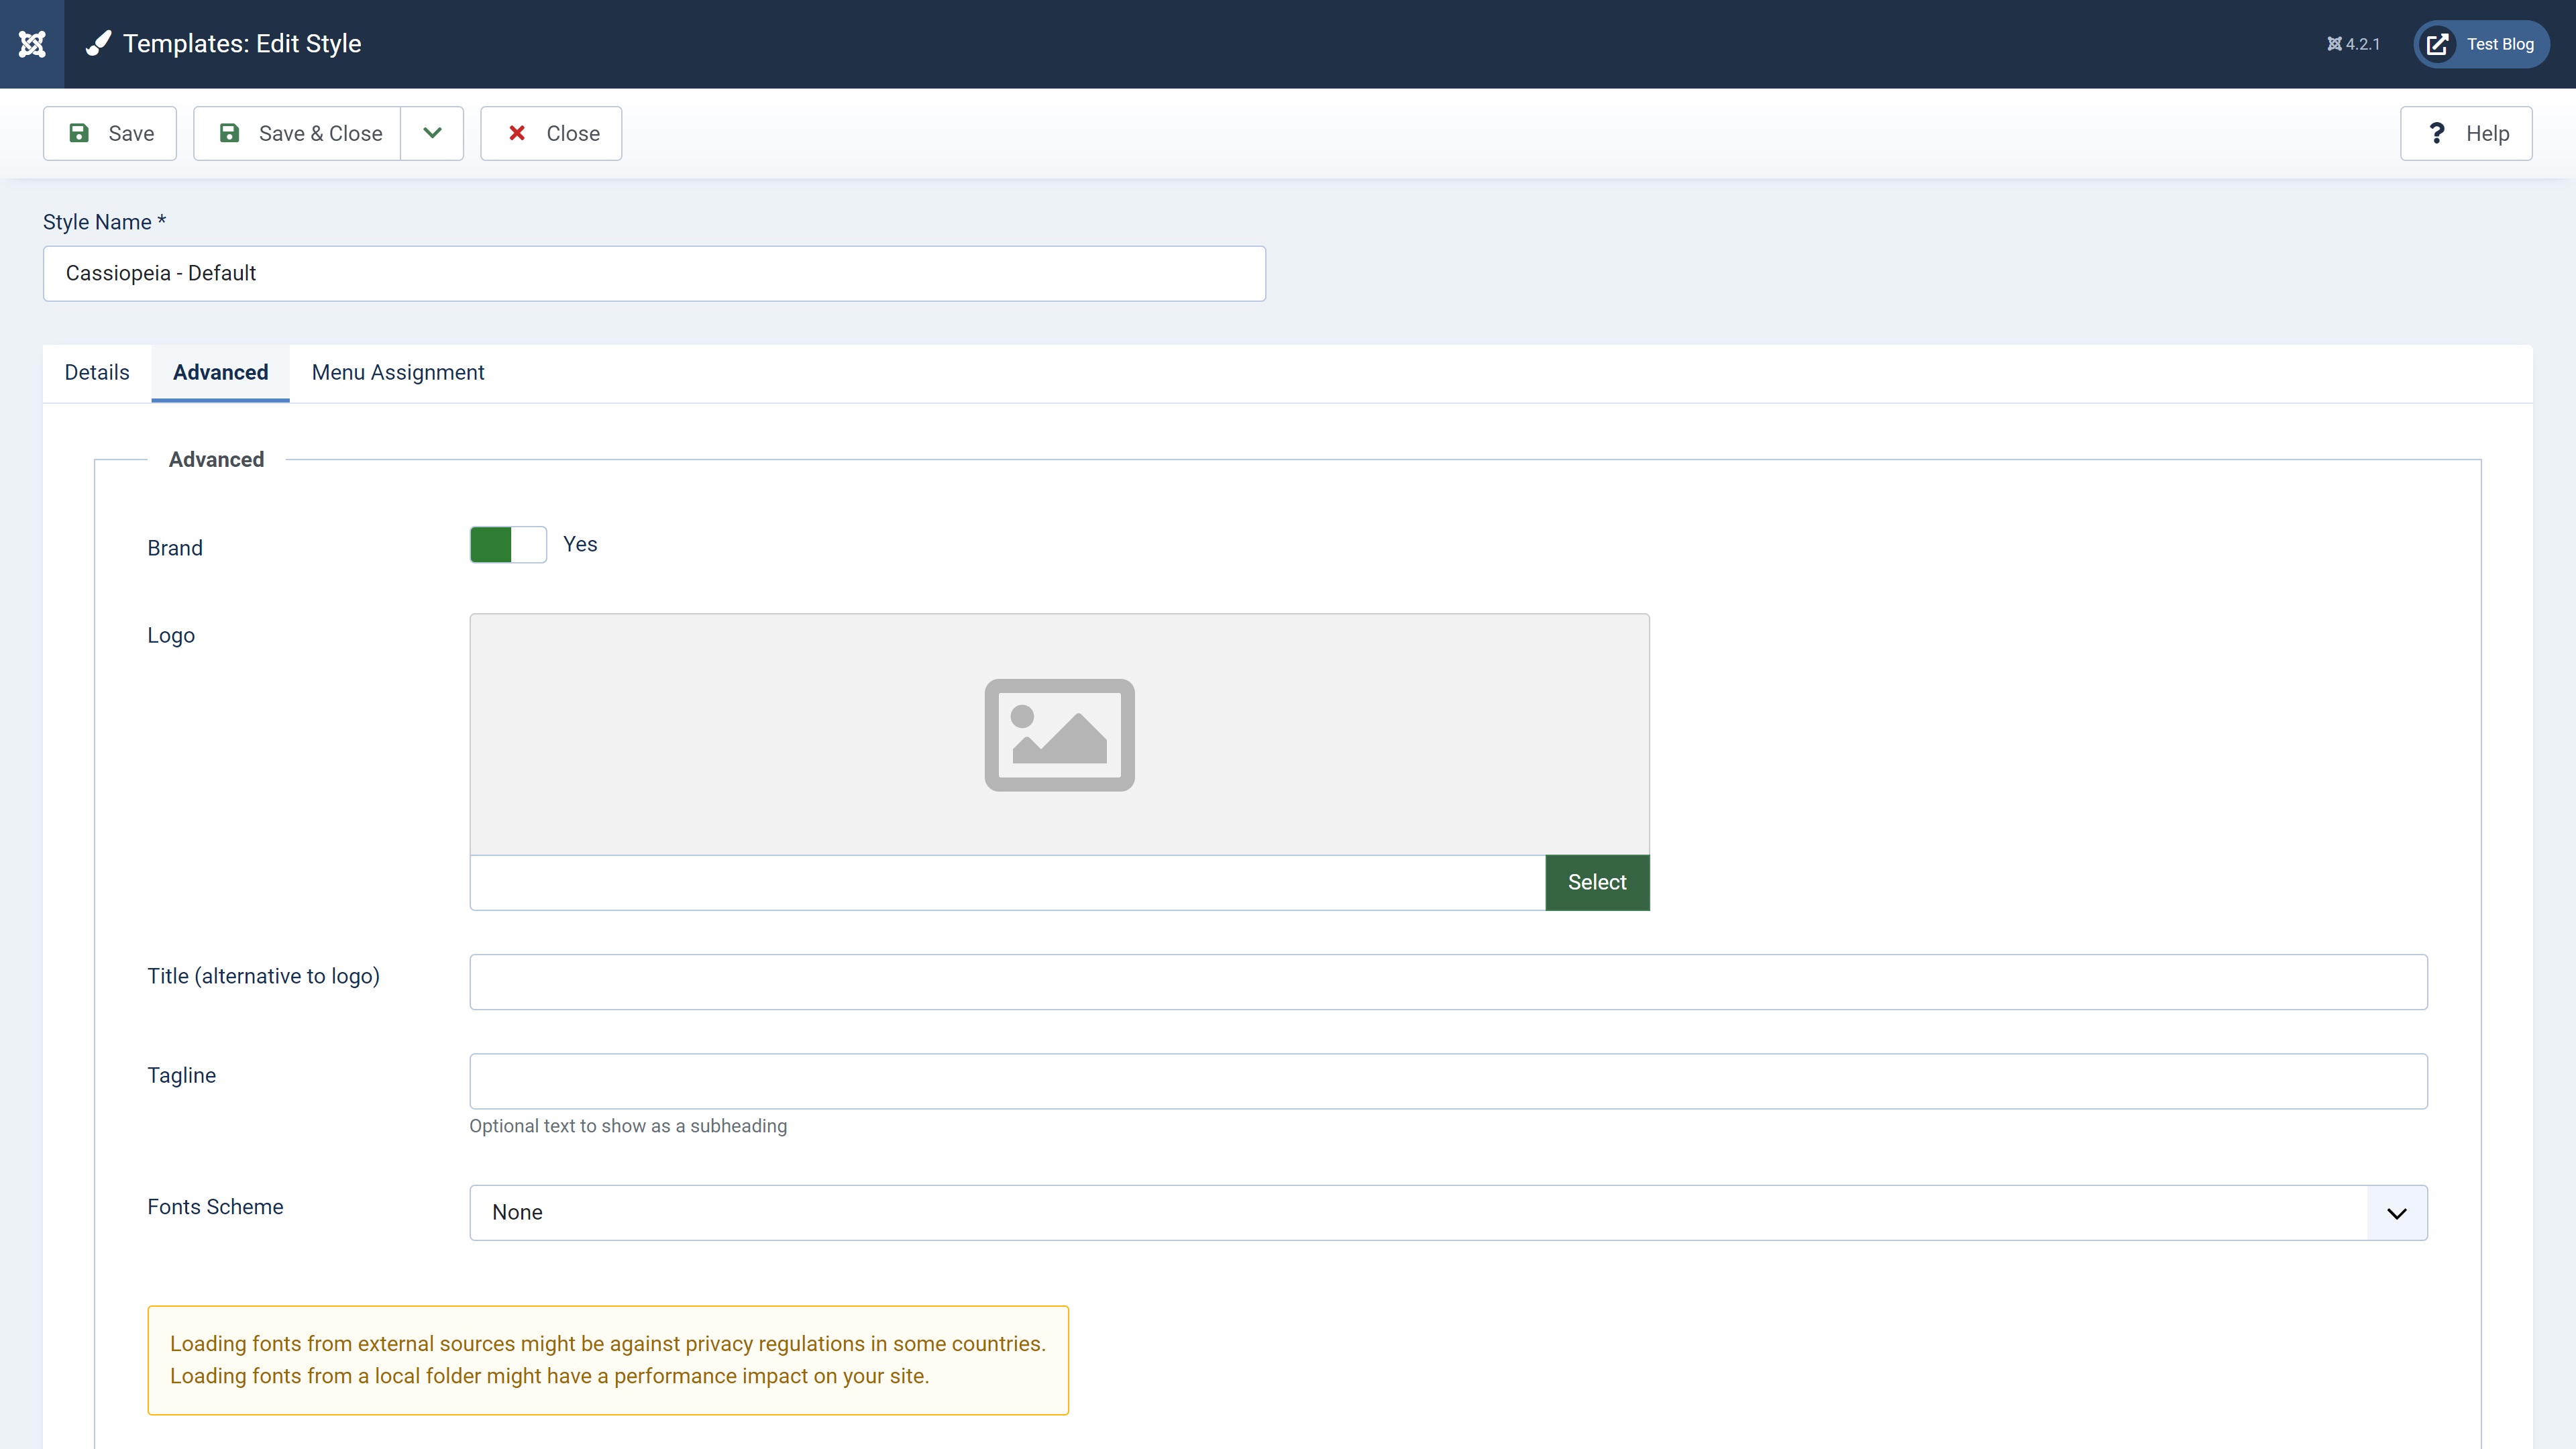2576x1449 pixels.
Task: Click the Help question mark icon
Action: click(x=2438, y=133)
